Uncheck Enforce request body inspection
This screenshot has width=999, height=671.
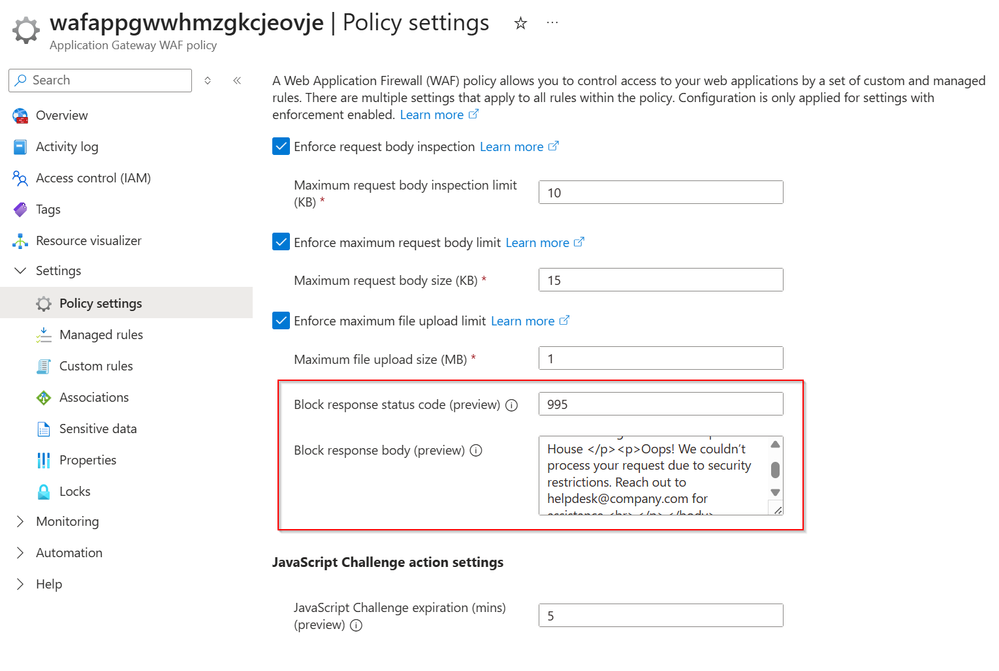pos(281,146)
